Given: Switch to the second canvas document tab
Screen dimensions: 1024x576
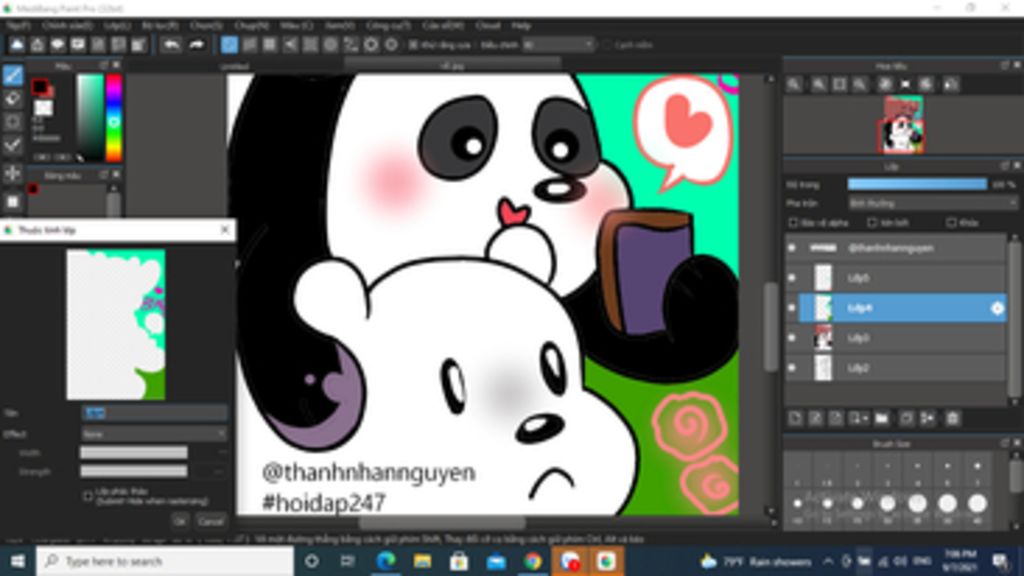Looking at the screenshot, I should [x=452, y=65].
